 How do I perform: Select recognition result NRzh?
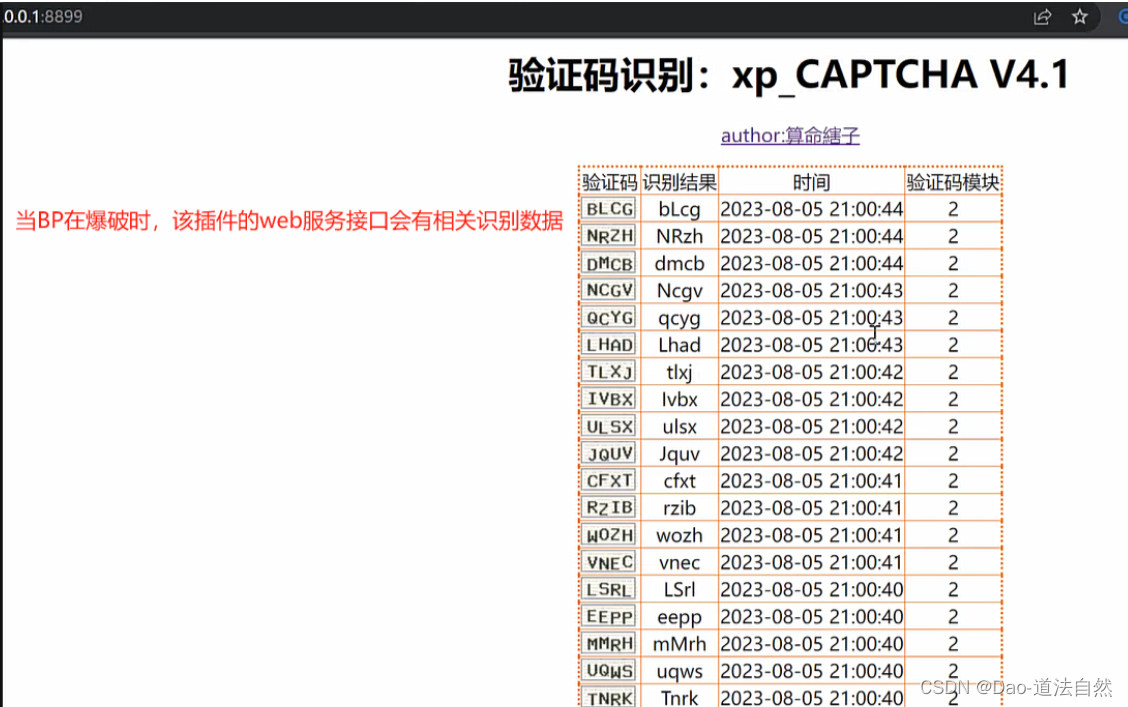click(x=679, y=236)
